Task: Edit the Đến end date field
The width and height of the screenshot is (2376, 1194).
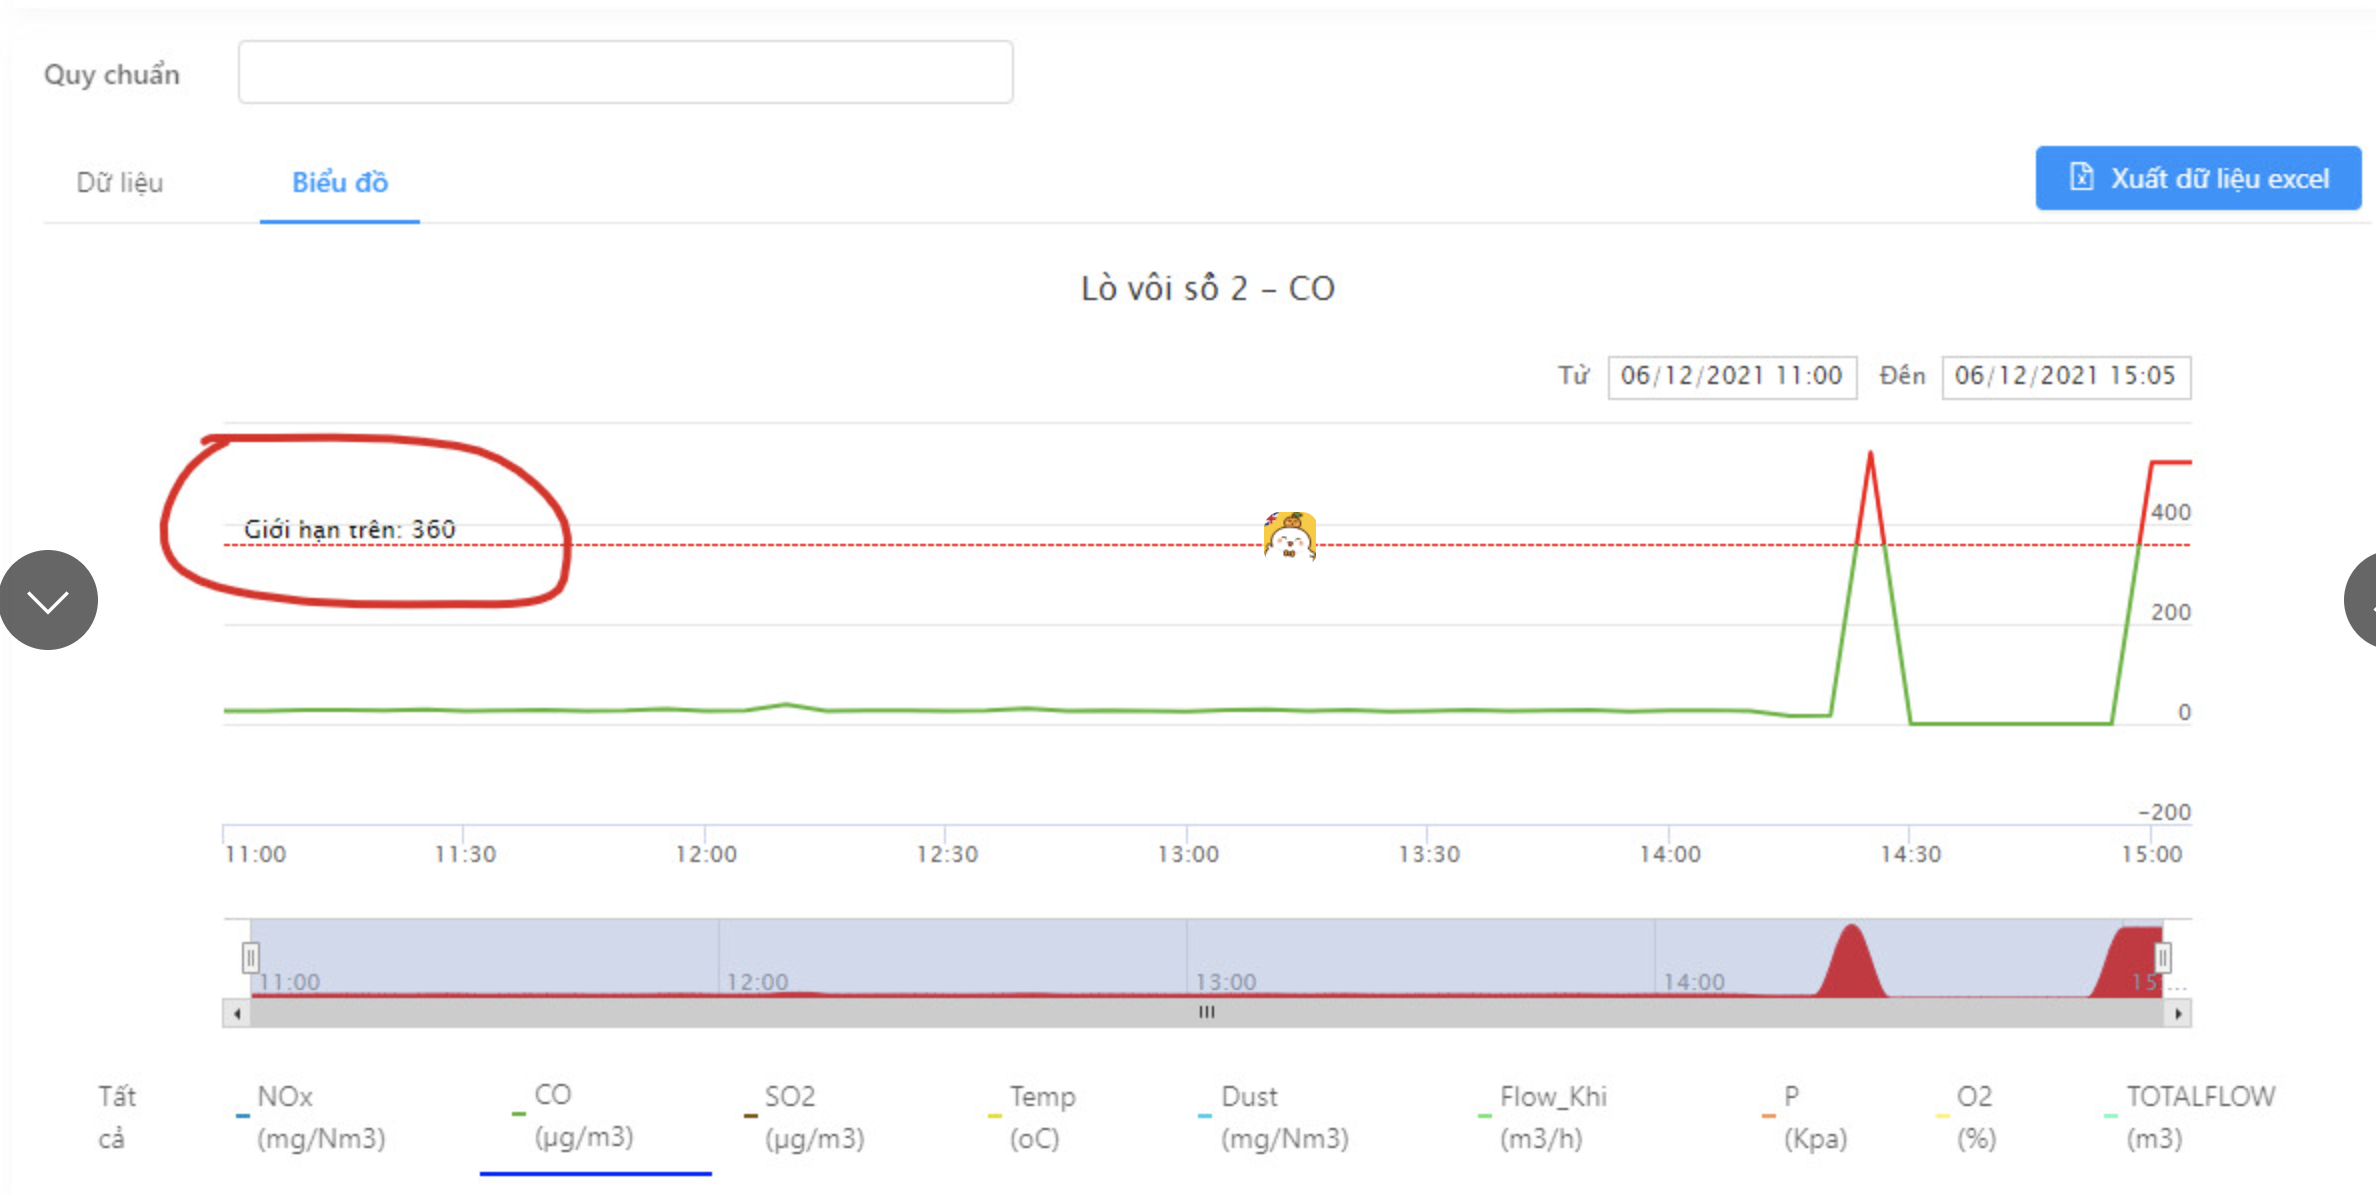Action: (2065, 376)
